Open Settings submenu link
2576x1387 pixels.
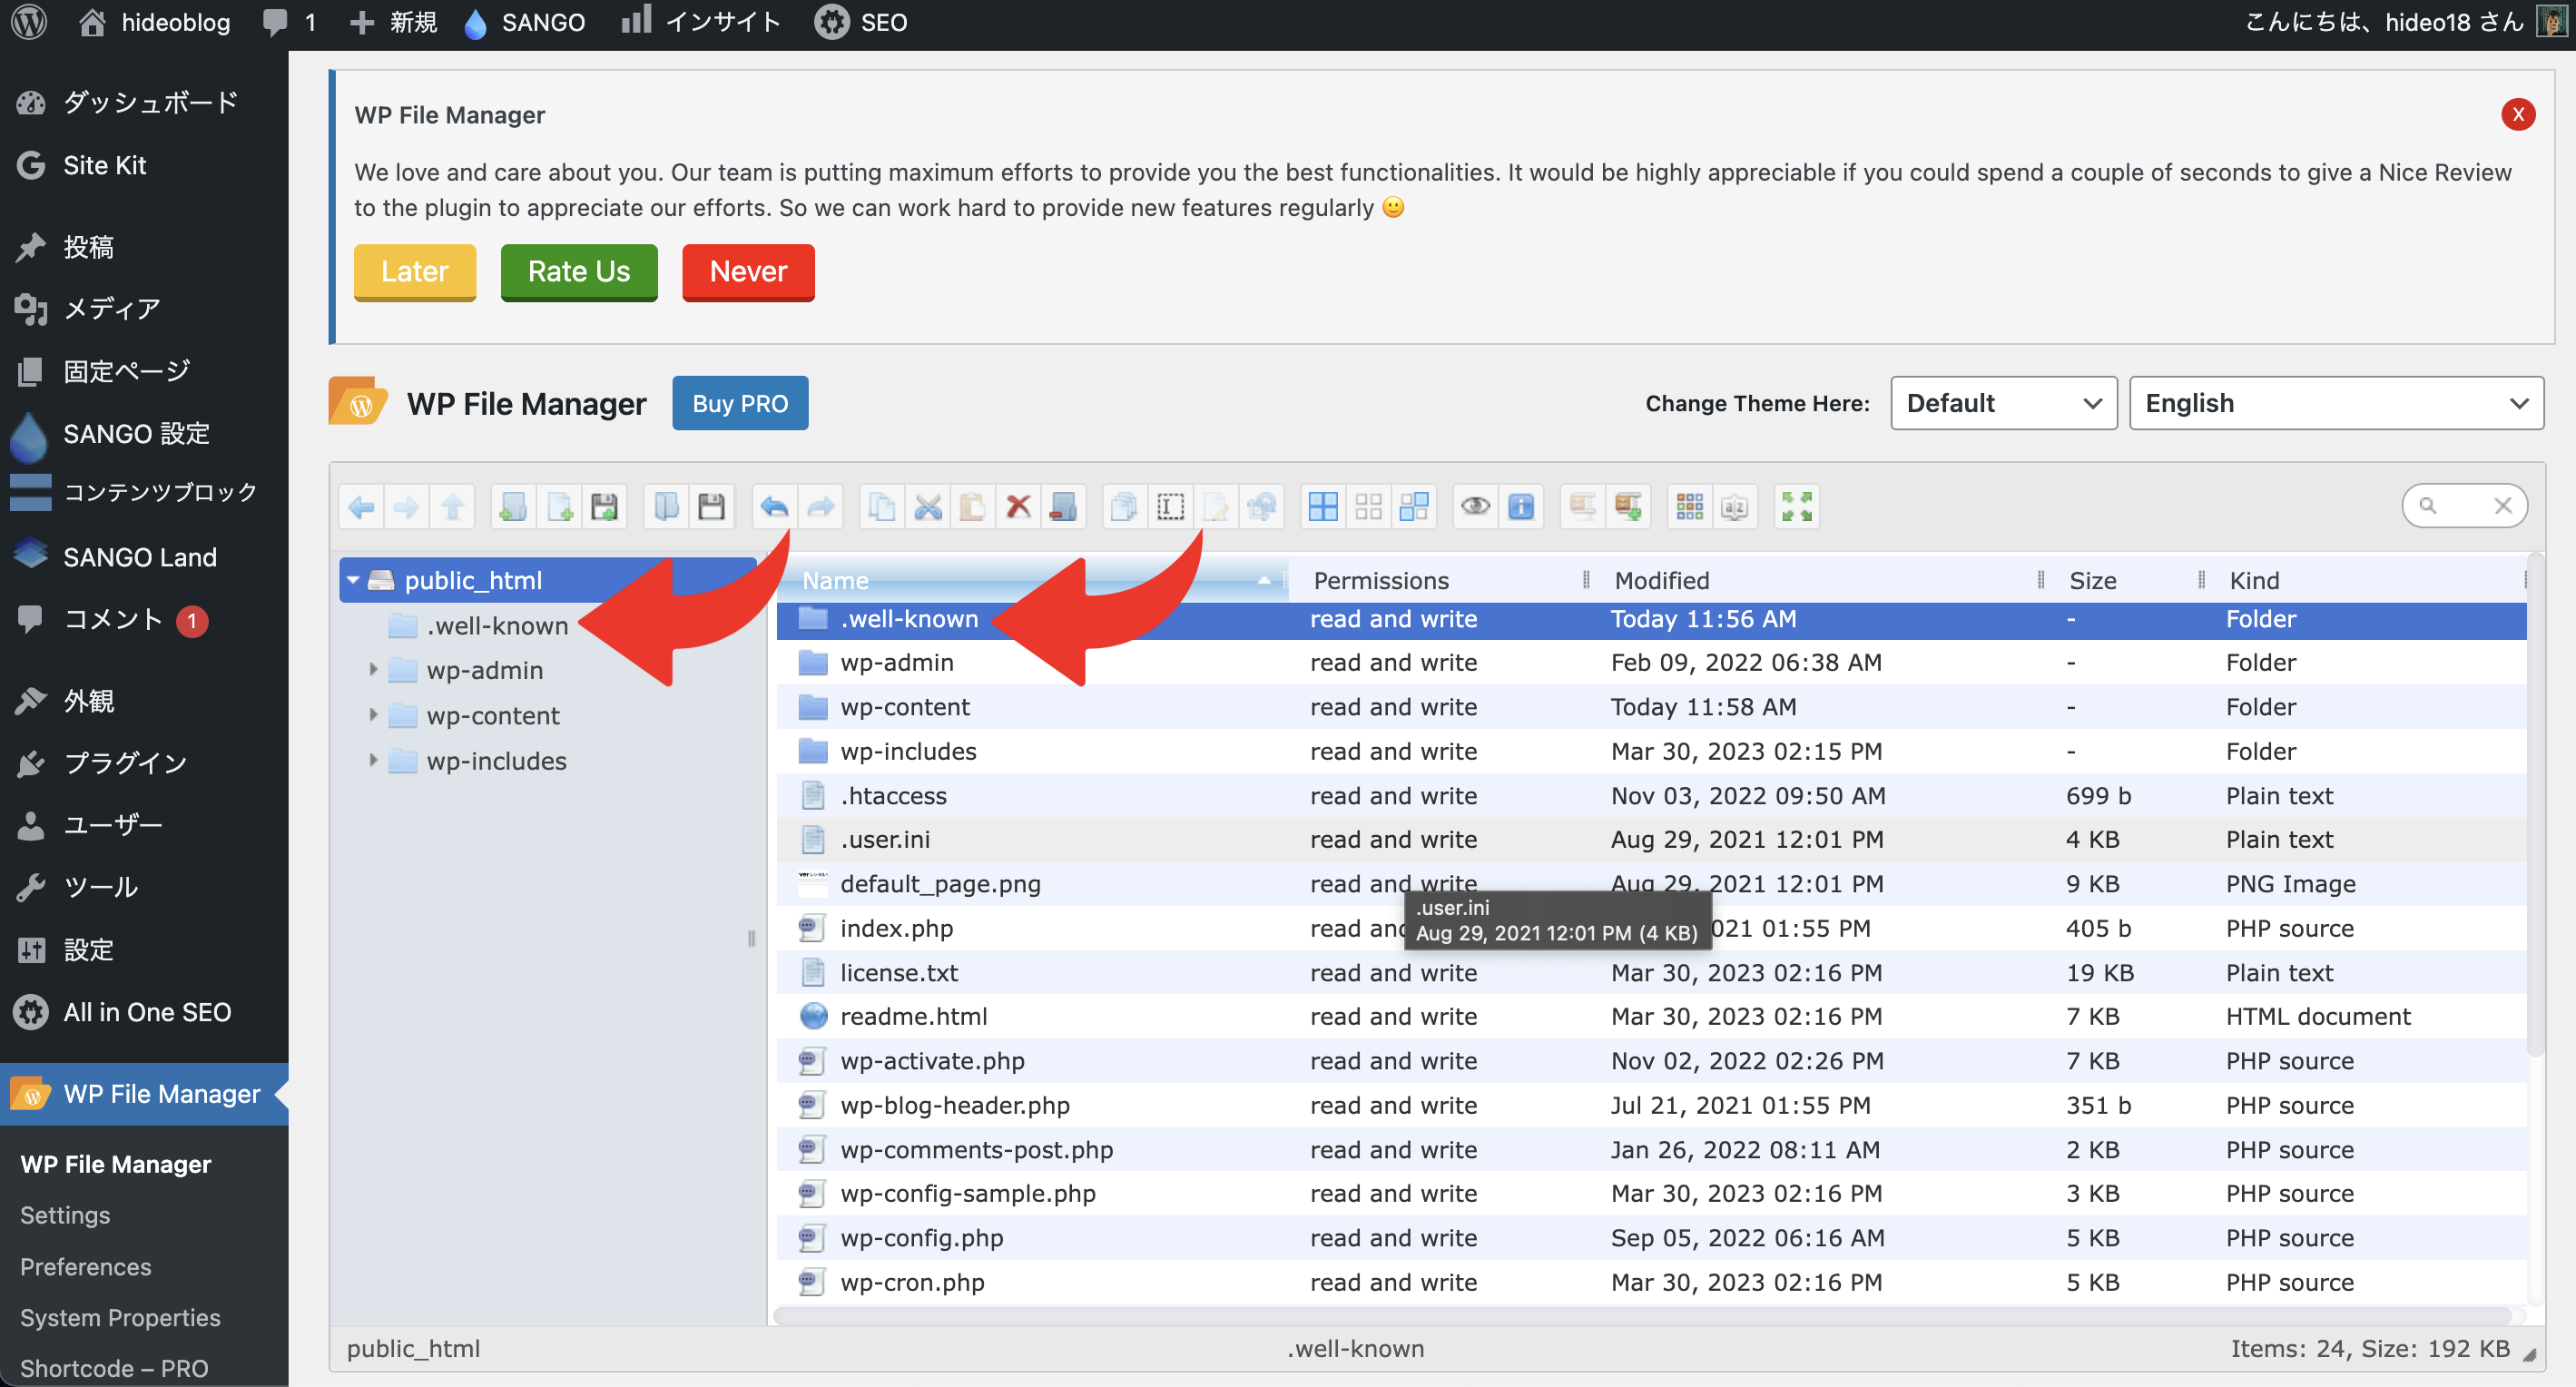tap(65, 1215)
